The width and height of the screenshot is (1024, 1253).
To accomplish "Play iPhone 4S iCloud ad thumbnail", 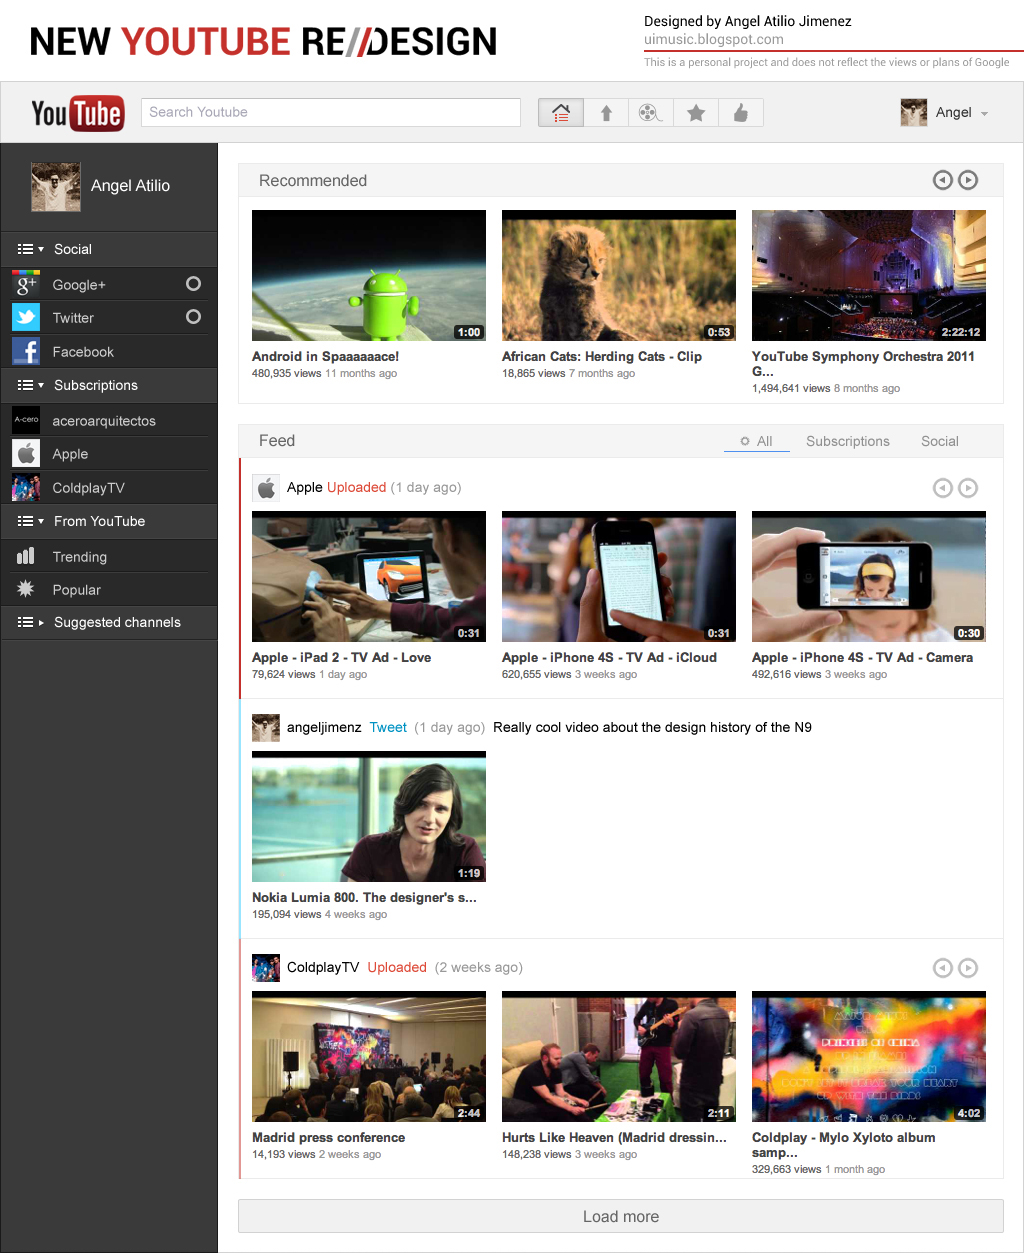I will (619, 577).
